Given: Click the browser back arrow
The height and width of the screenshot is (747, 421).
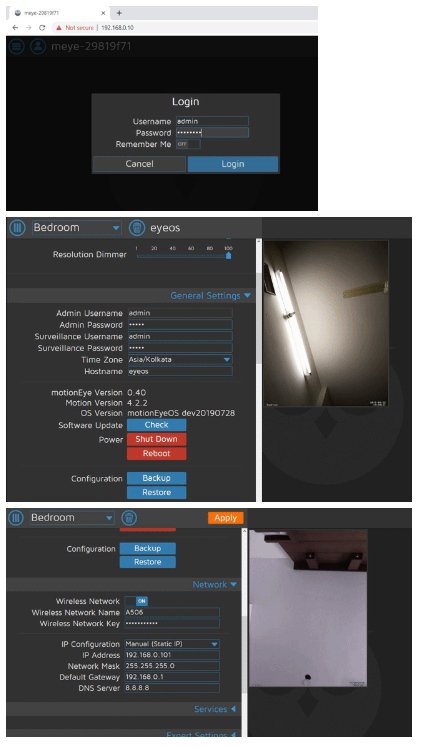Looking at the screenshot, I should pos(15,28).
